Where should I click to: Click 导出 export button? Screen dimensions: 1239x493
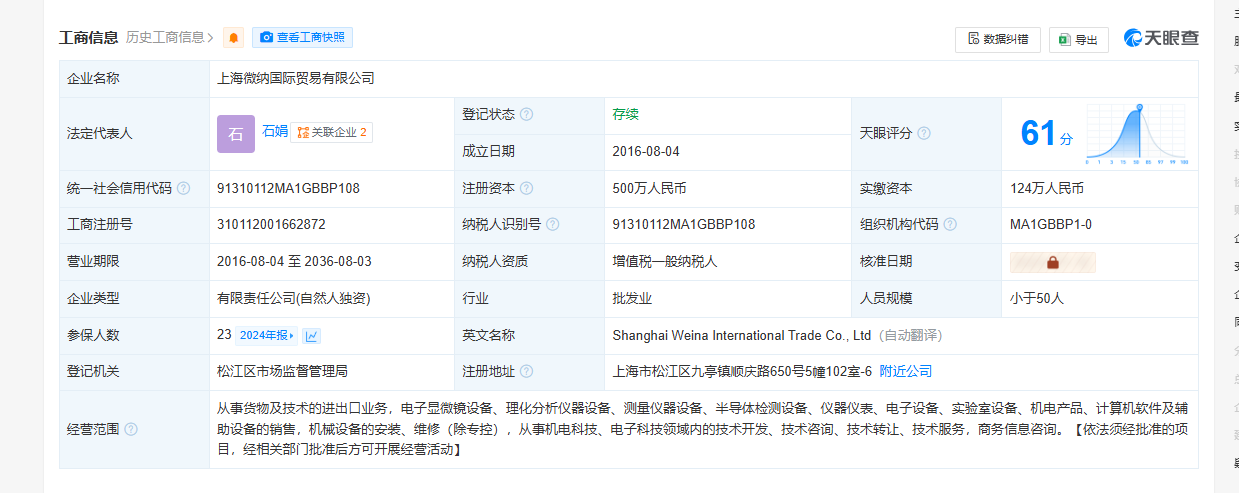click(1078, 39)
